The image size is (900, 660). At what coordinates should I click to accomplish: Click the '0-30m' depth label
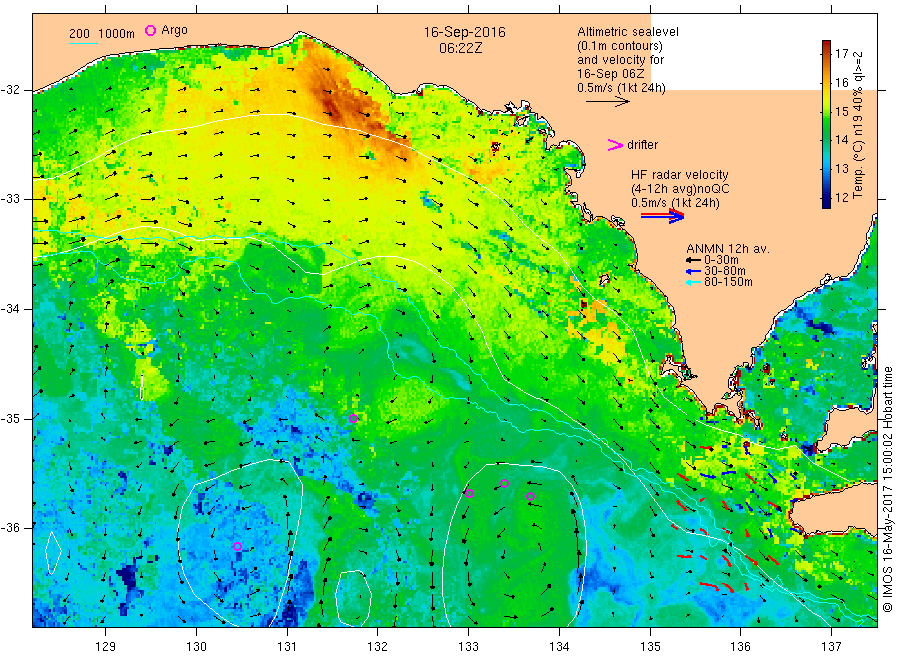721,260
